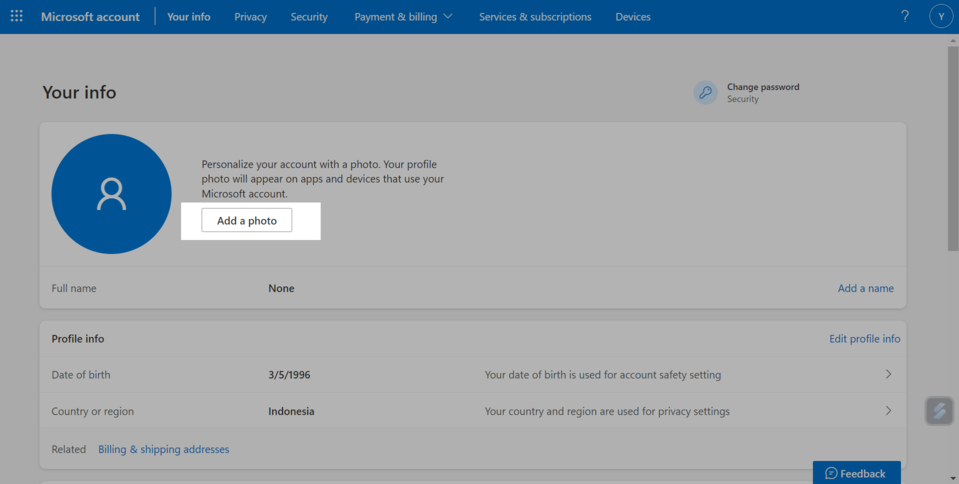959x484 pixels.
Task: Click the Date of birth label
Action: pos(81,374)
